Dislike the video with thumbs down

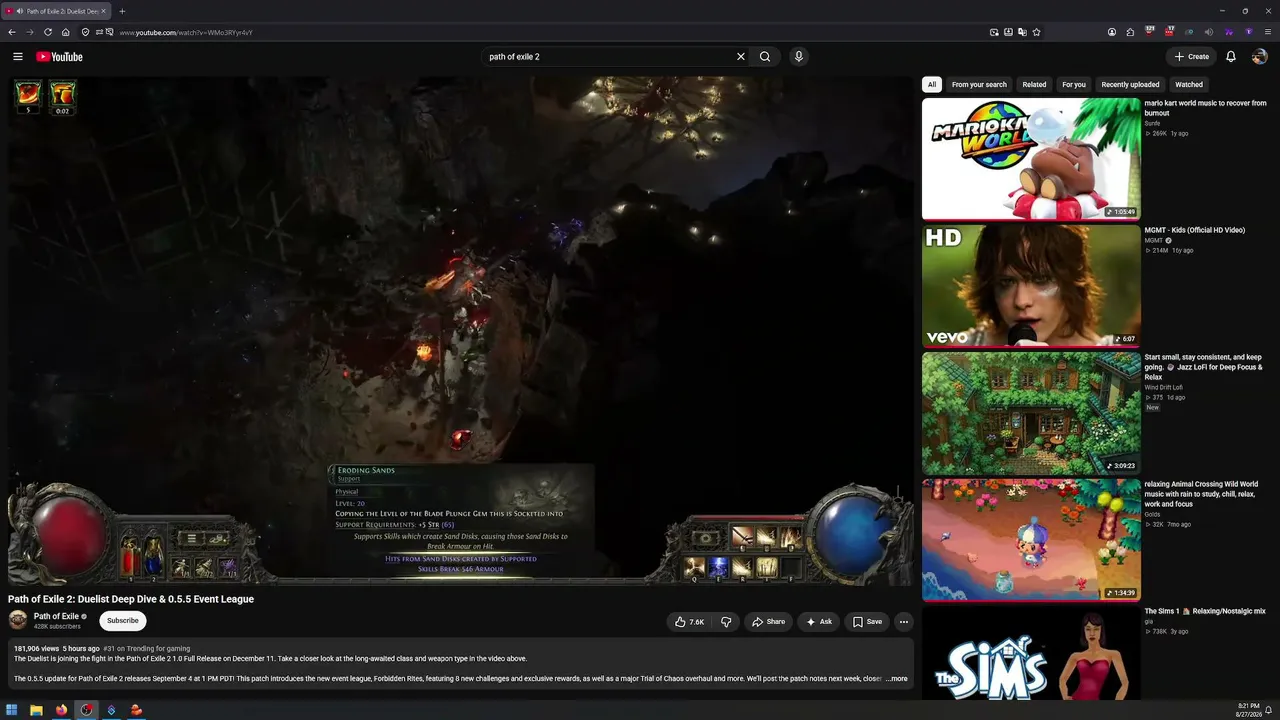726,622
